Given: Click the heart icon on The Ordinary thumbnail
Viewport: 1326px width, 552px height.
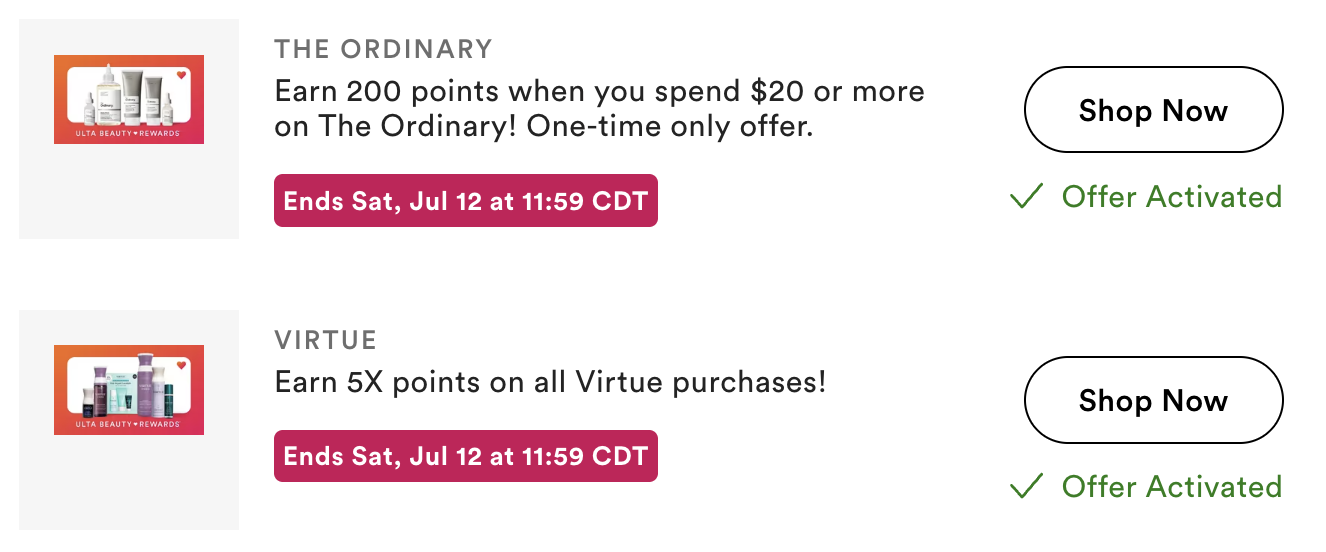Looking at the screenshot, I should point(181,75).
